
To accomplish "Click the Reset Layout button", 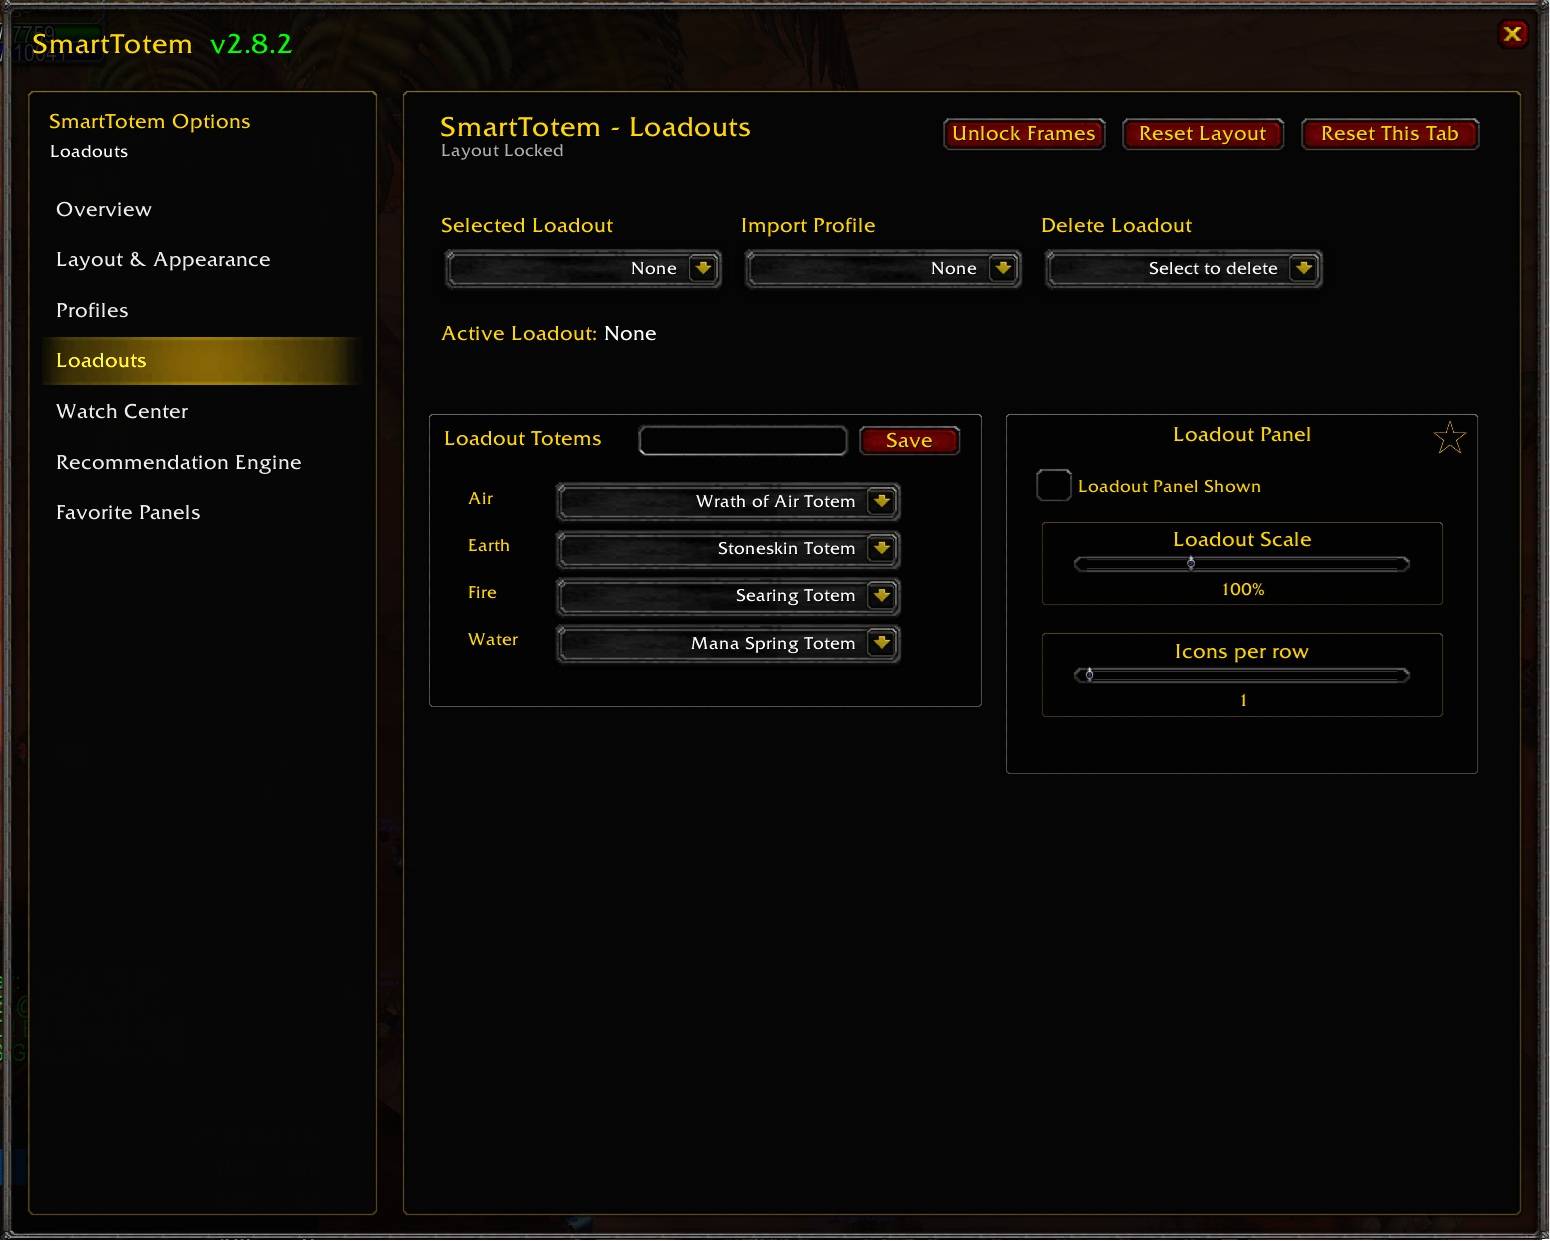I will (x=1203, y=134).
